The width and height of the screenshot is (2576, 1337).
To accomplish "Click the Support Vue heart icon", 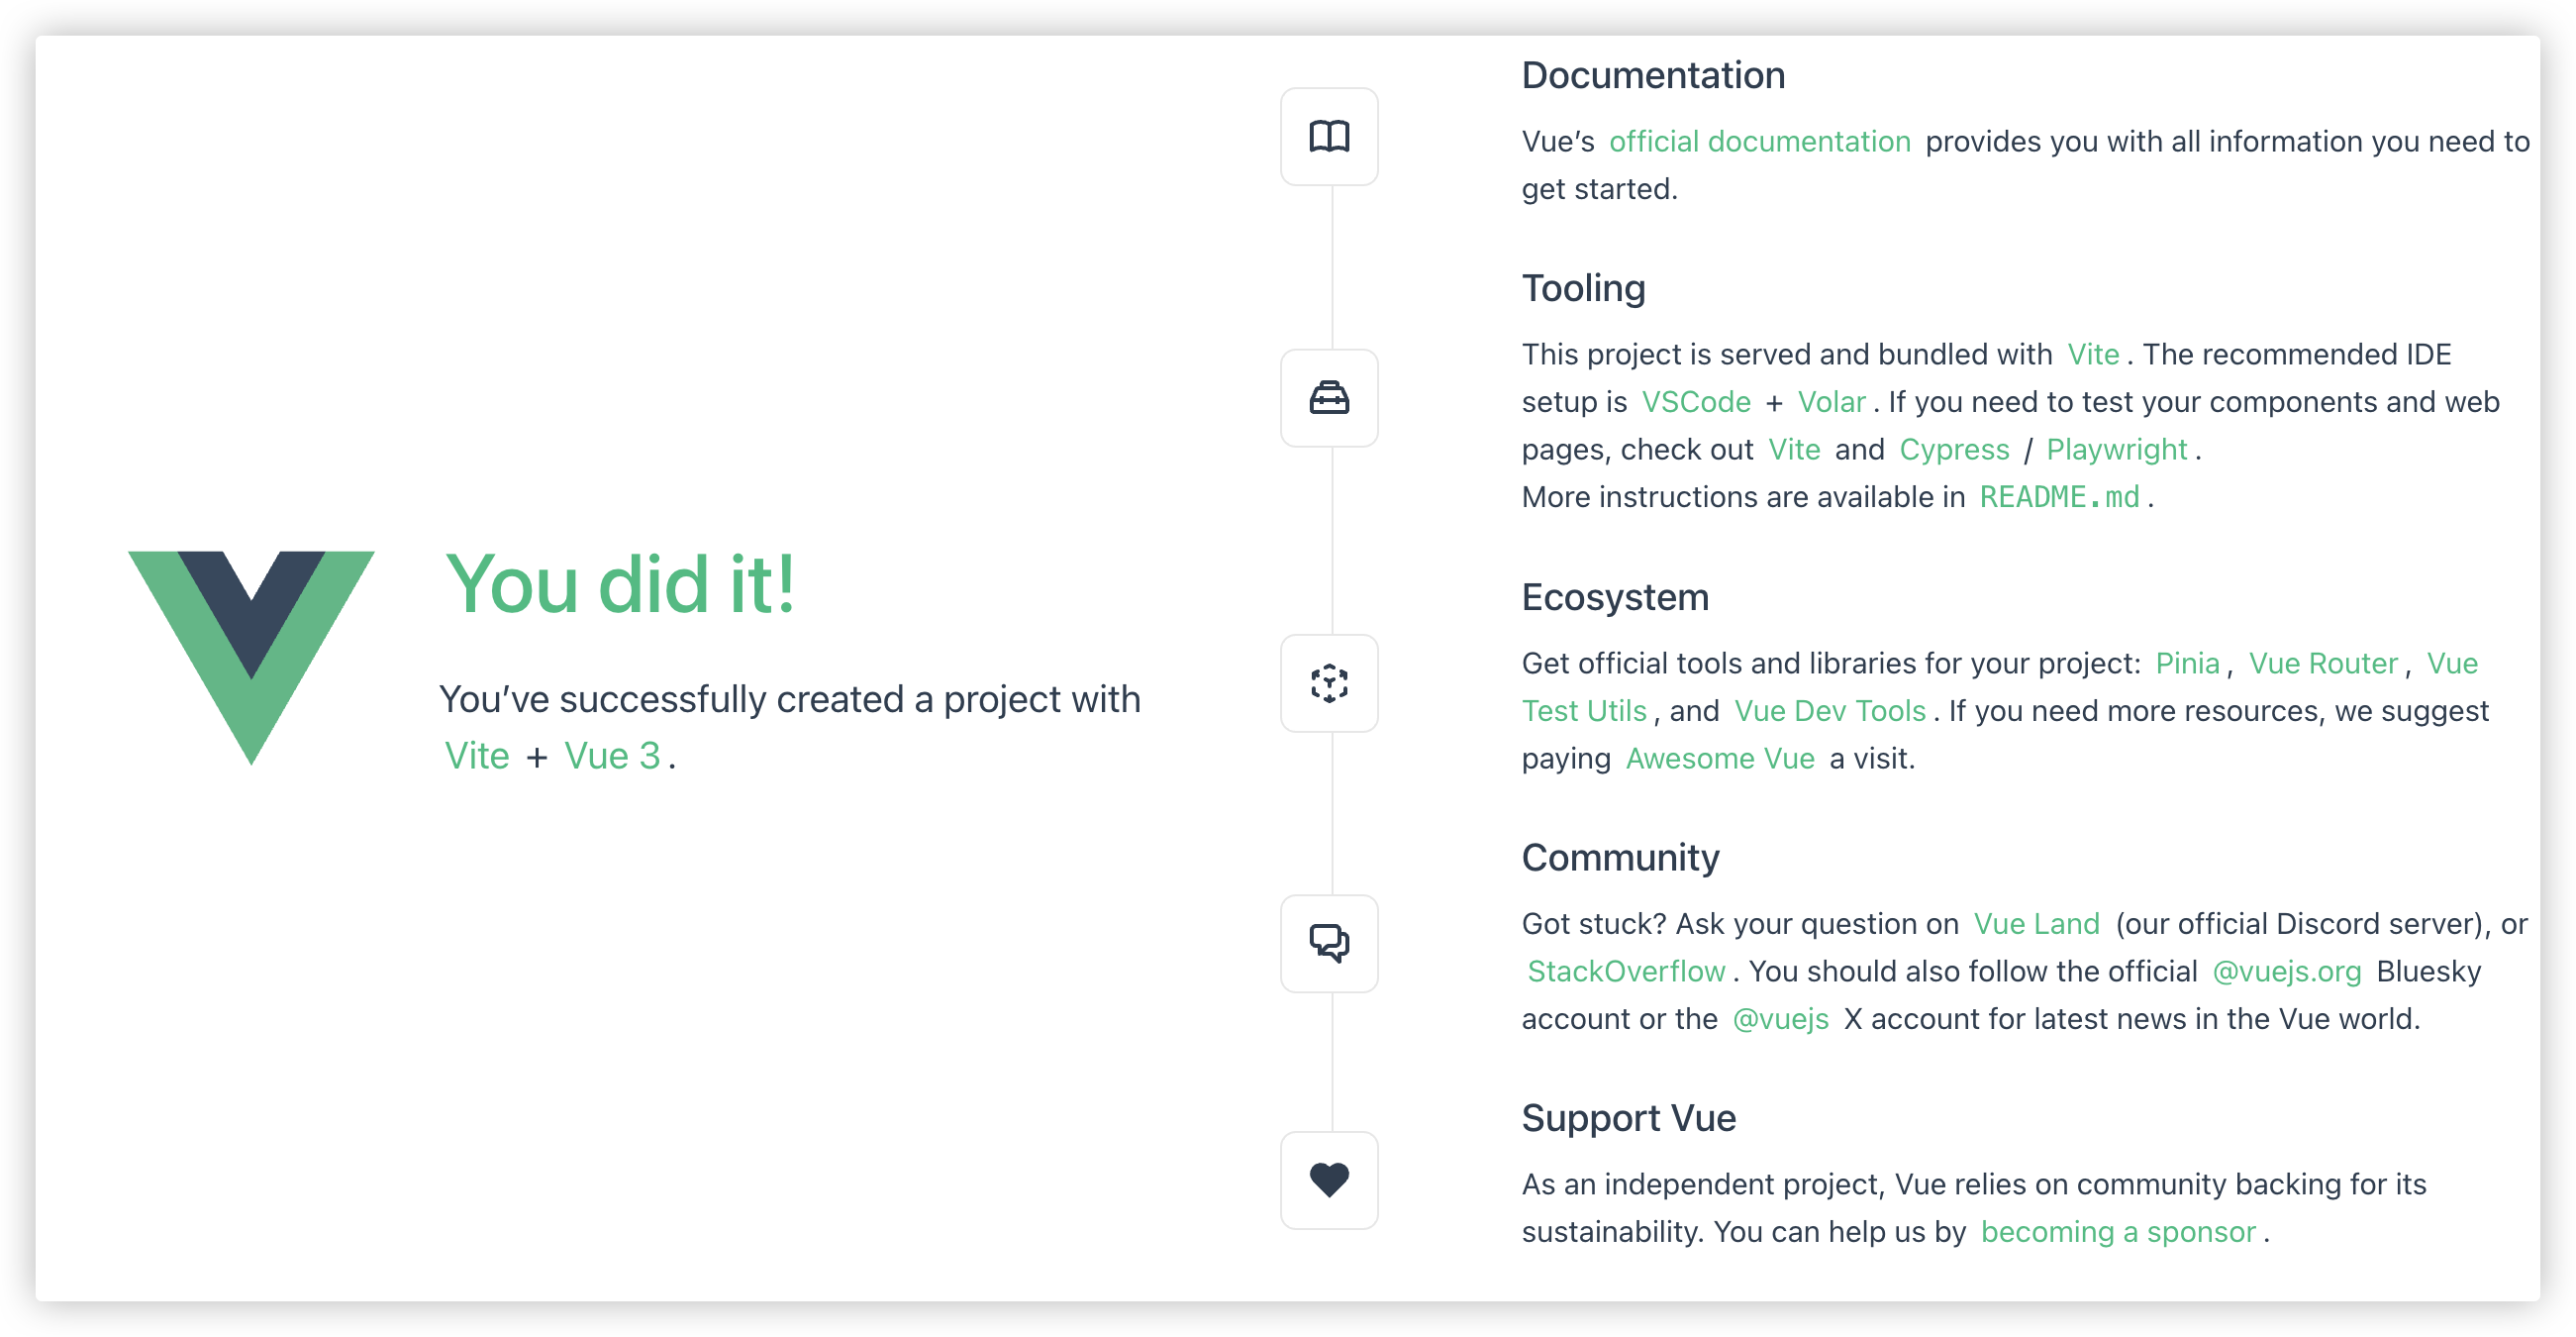I will pos(1329,1180).
